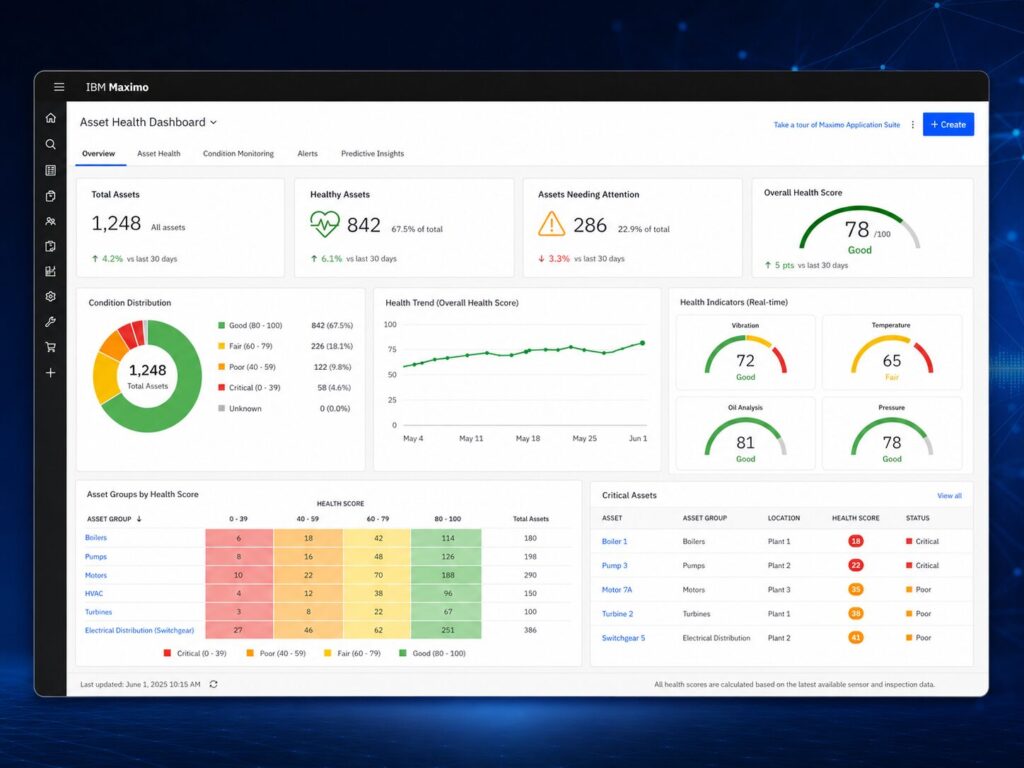
Task: Open the Turbine 2 asset link
Action: pos(618,614)
